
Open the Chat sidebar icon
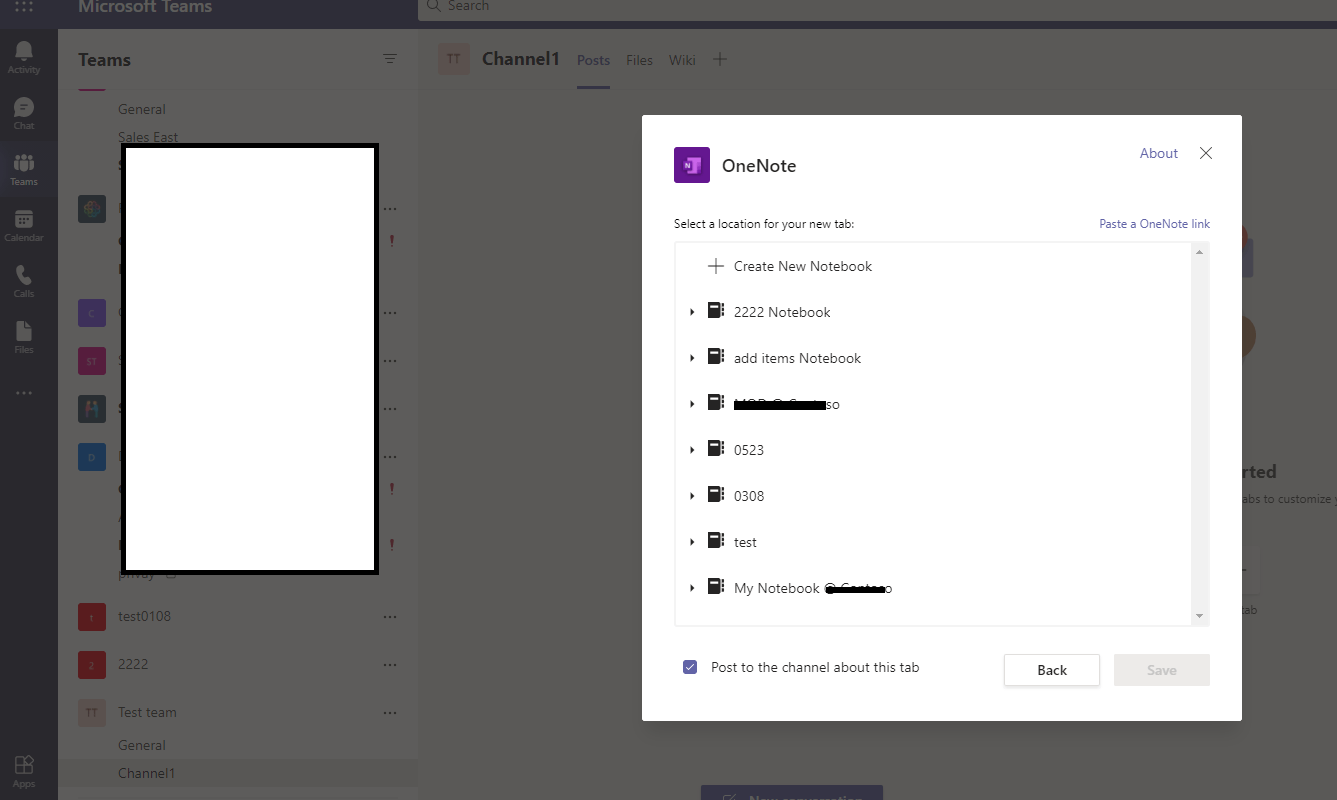24,107
